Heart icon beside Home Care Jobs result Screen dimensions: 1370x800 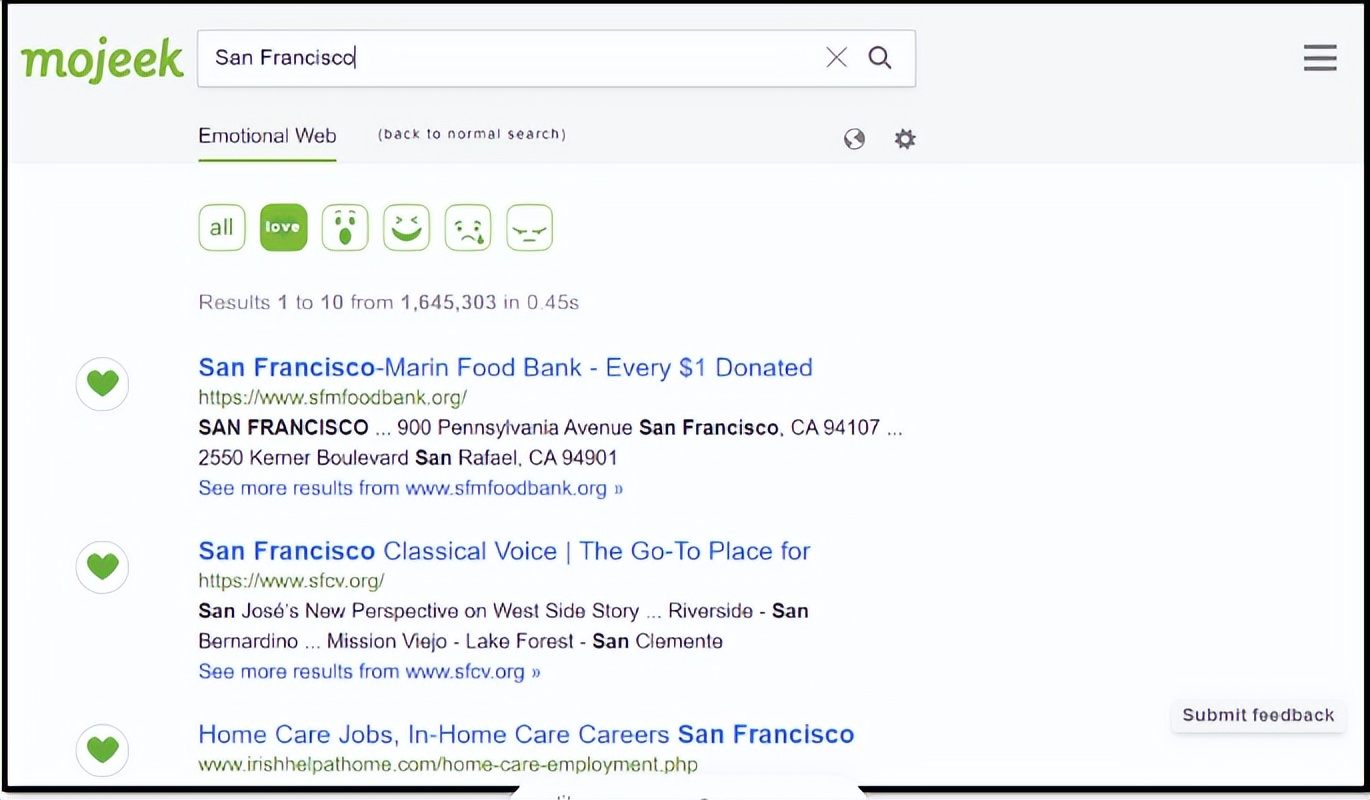(102, 750)
